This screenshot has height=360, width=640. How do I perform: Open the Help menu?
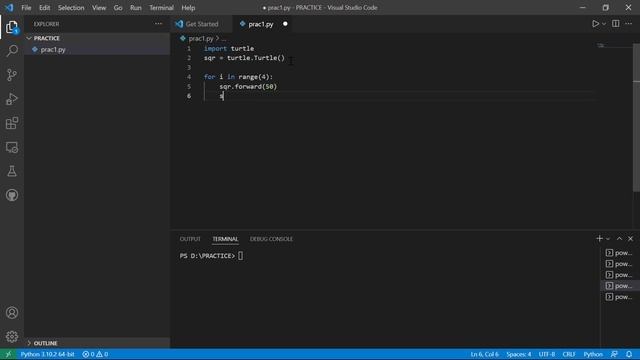point(188,7)
